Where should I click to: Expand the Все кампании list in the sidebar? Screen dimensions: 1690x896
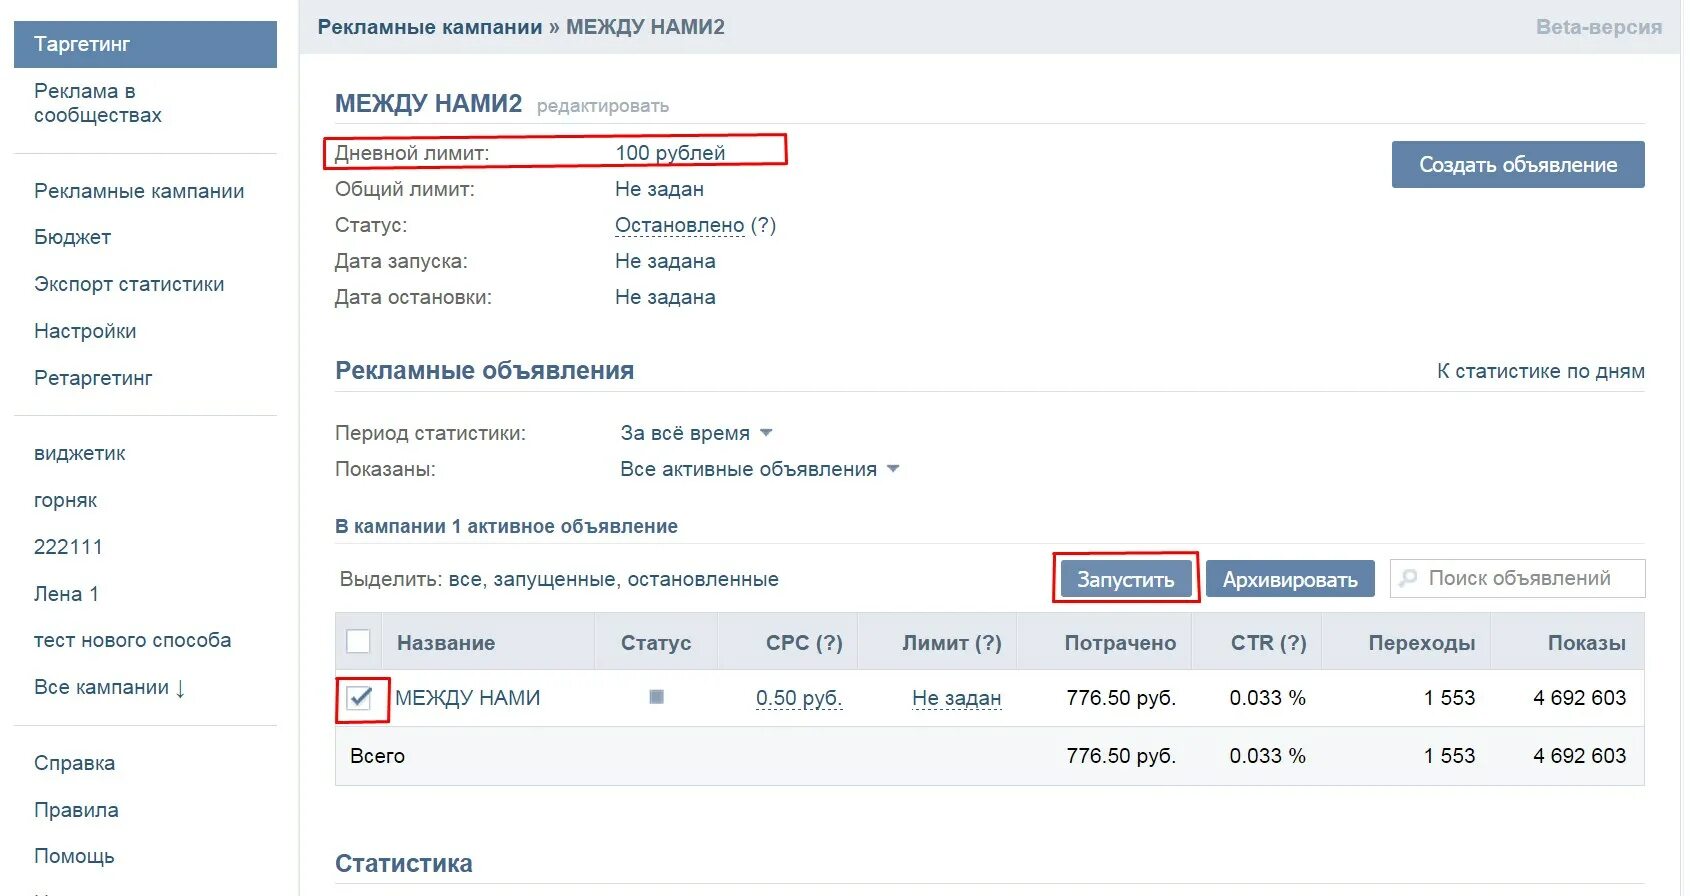click(x=110, y=687)
